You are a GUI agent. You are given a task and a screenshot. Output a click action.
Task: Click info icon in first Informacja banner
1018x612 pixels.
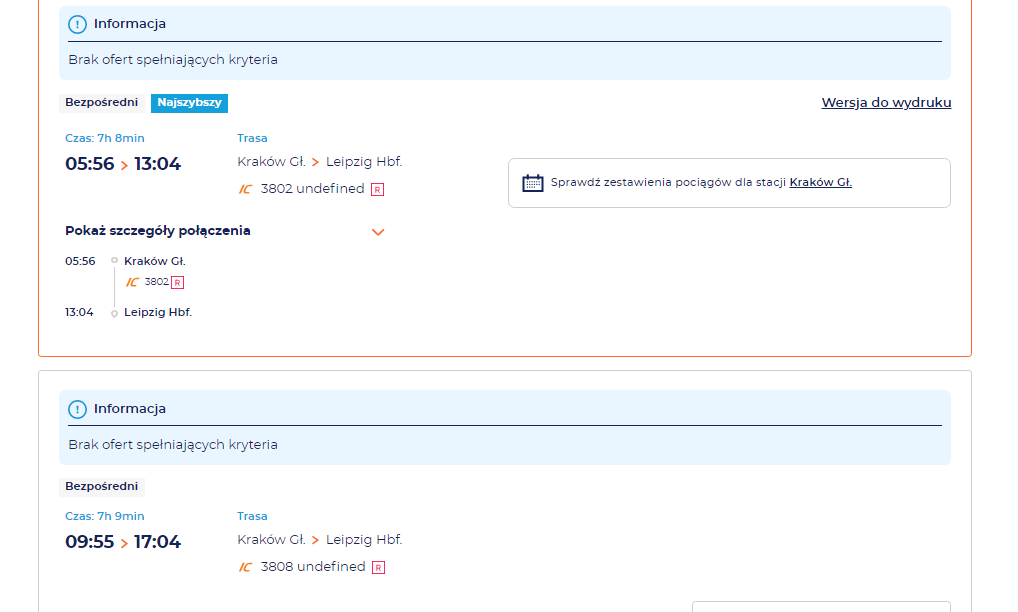tap(77, 25)
